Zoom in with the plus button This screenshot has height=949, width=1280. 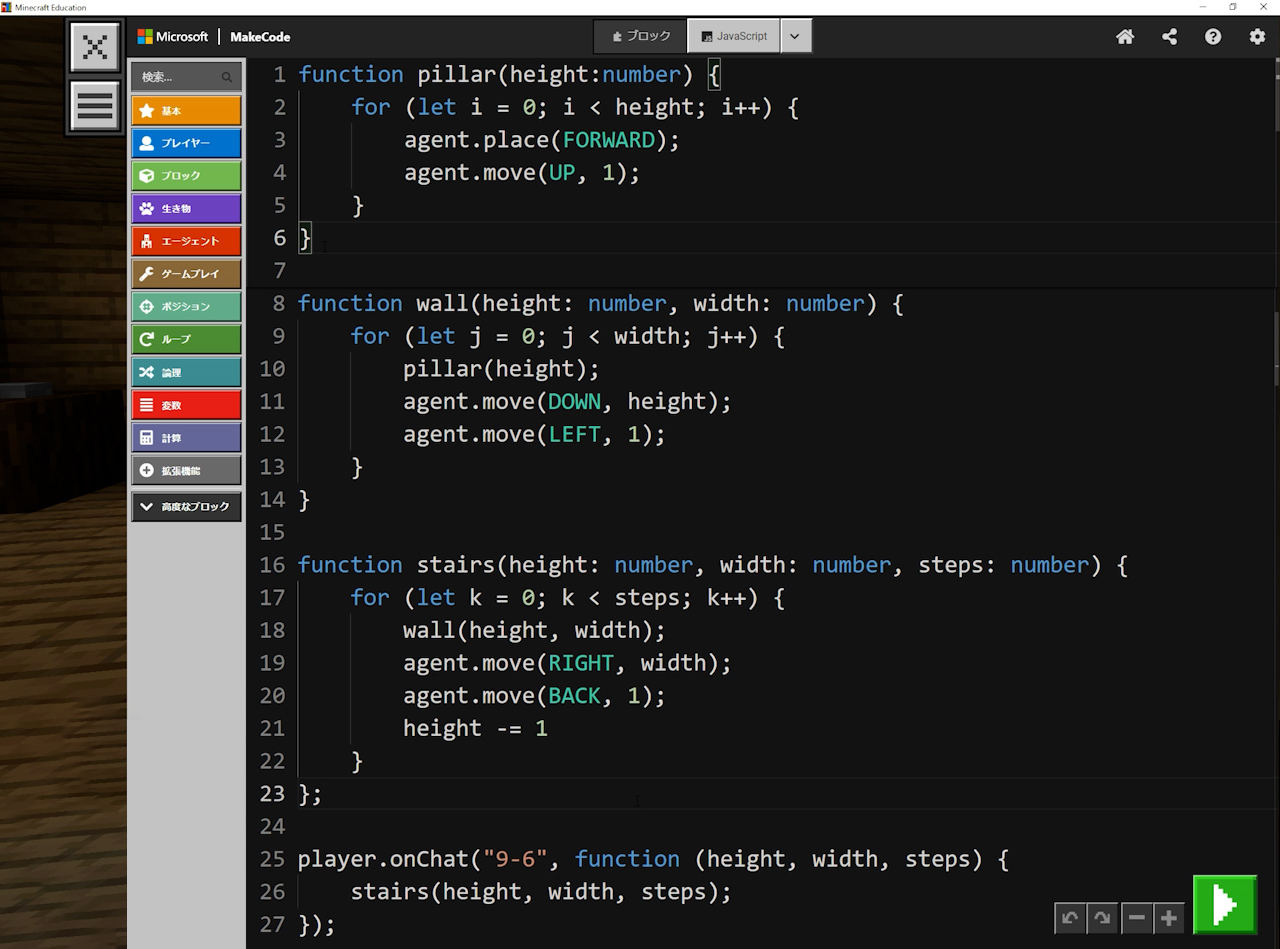[x=1168, y=918]
